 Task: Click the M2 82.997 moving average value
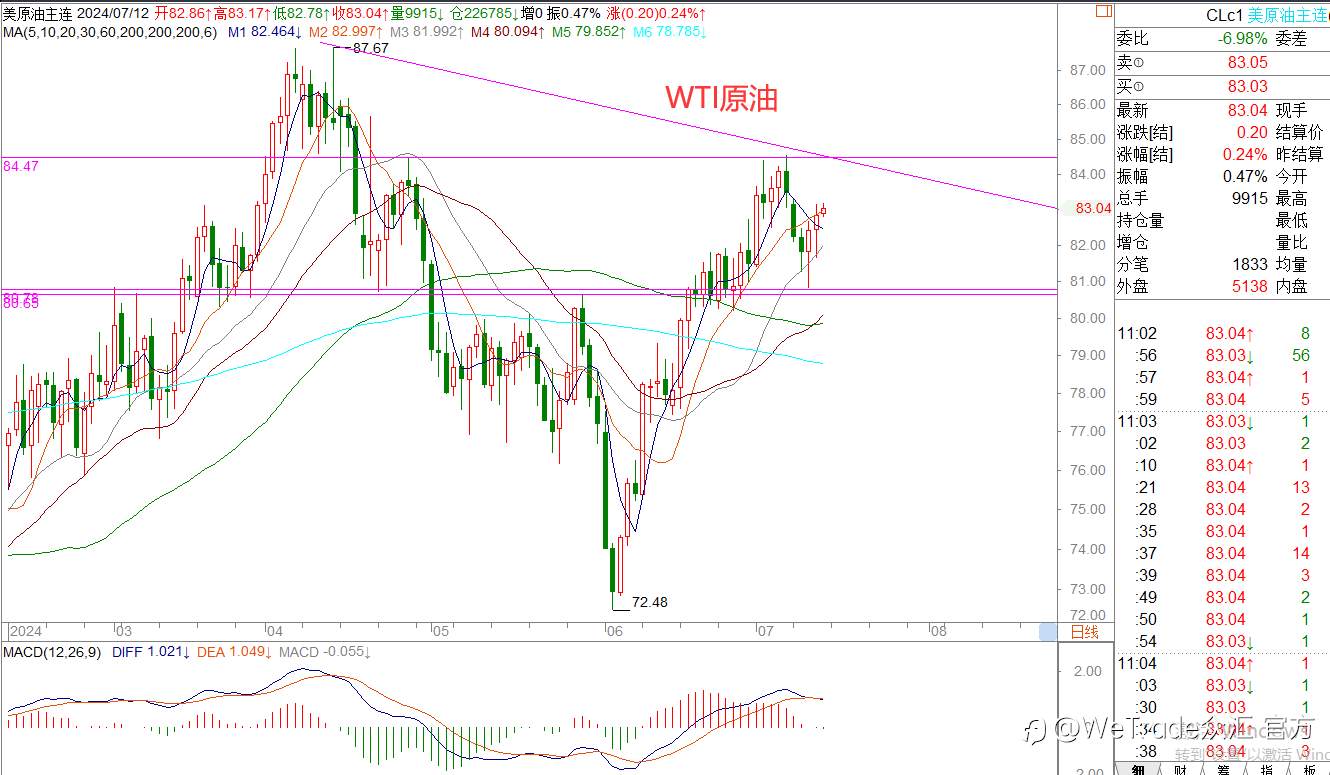(x=346, y=32)
